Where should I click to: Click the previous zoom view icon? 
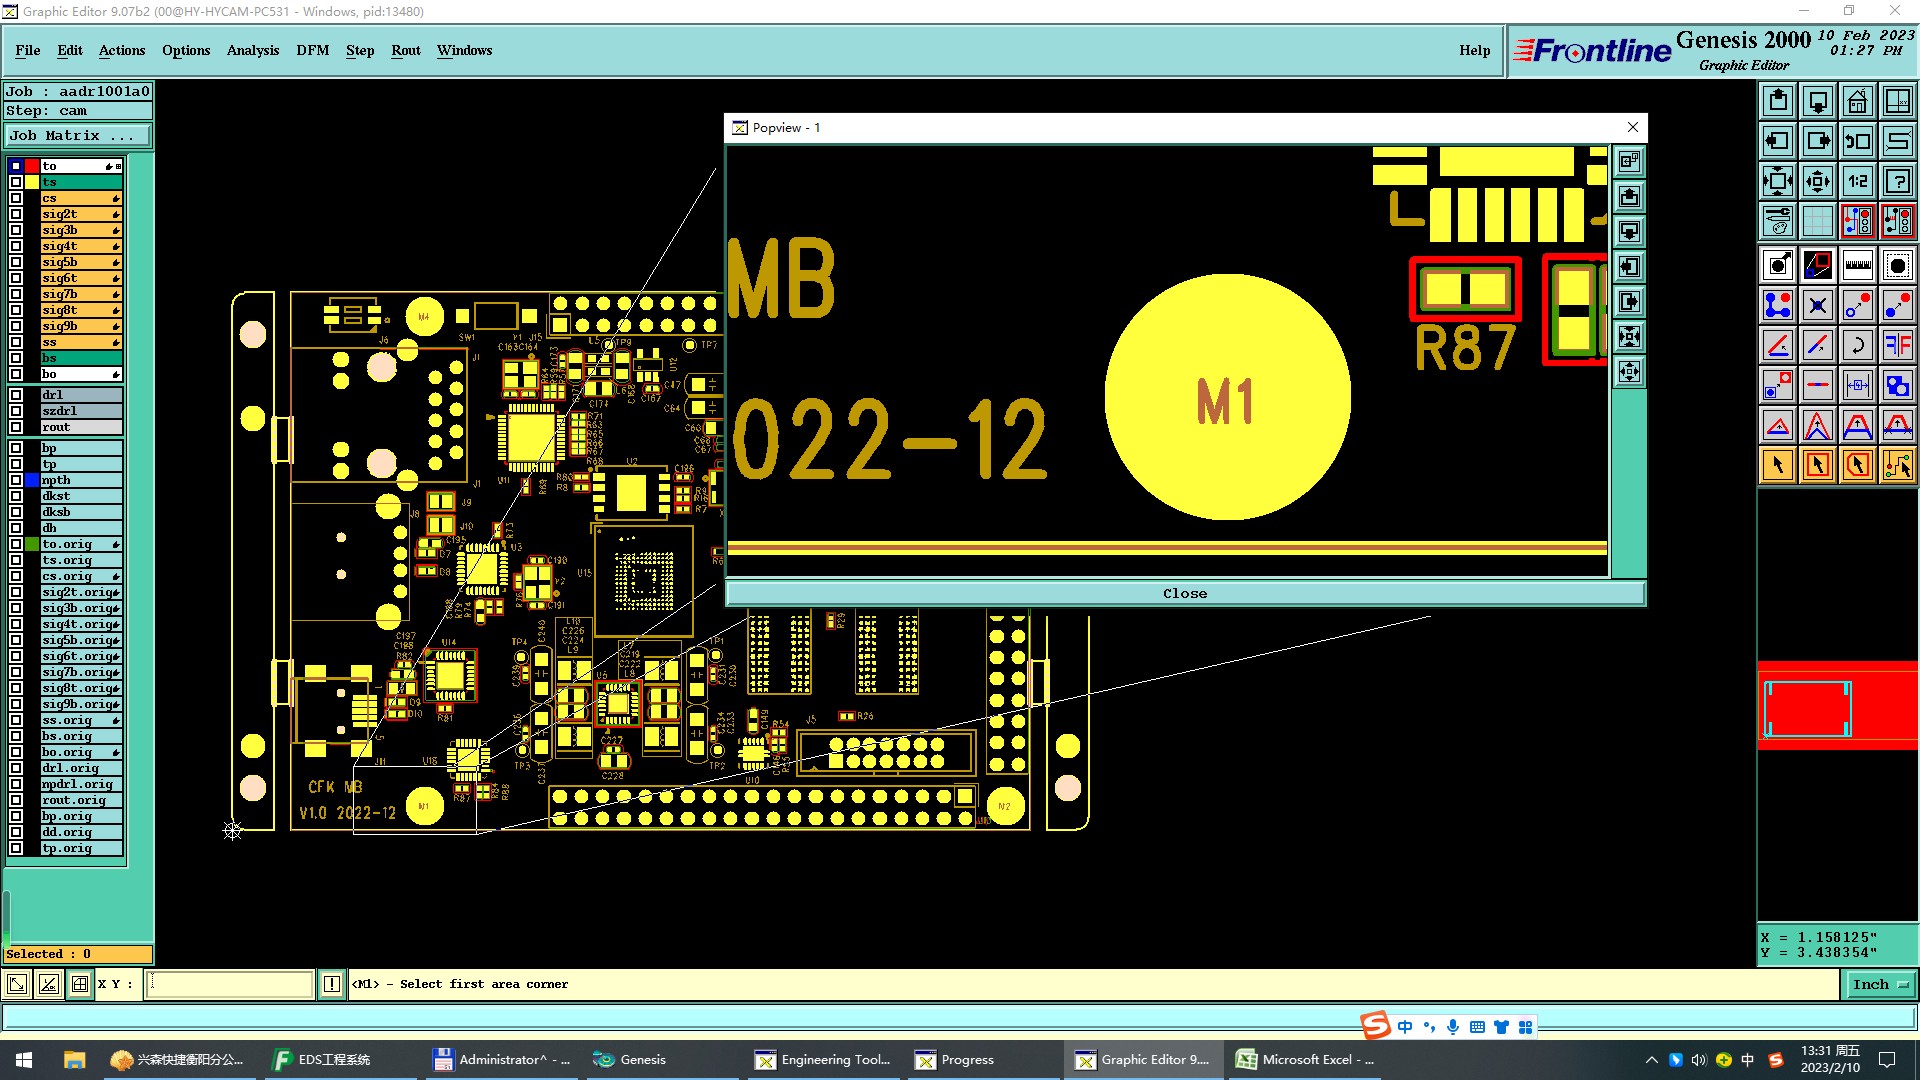pyautogui.click(x=1858, y=141)
